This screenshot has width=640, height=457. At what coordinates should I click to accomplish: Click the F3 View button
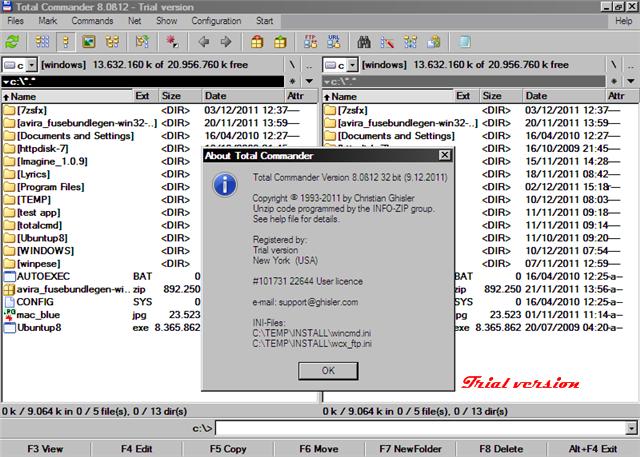click(45, 449)
